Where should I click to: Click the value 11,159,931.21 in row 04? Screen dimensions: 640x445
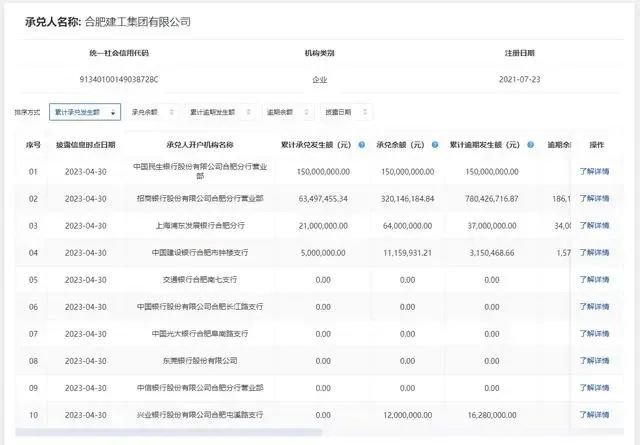point(407,253)
